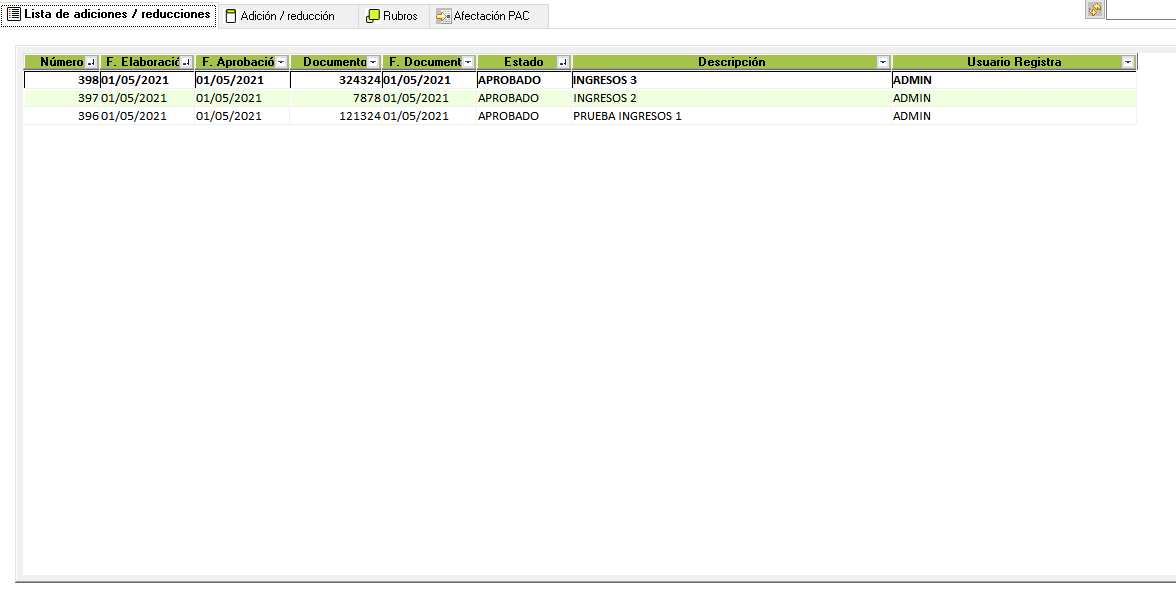Expand the F. Aprobación column filter arrow
1176x591 pixels.
coord(281,63)
